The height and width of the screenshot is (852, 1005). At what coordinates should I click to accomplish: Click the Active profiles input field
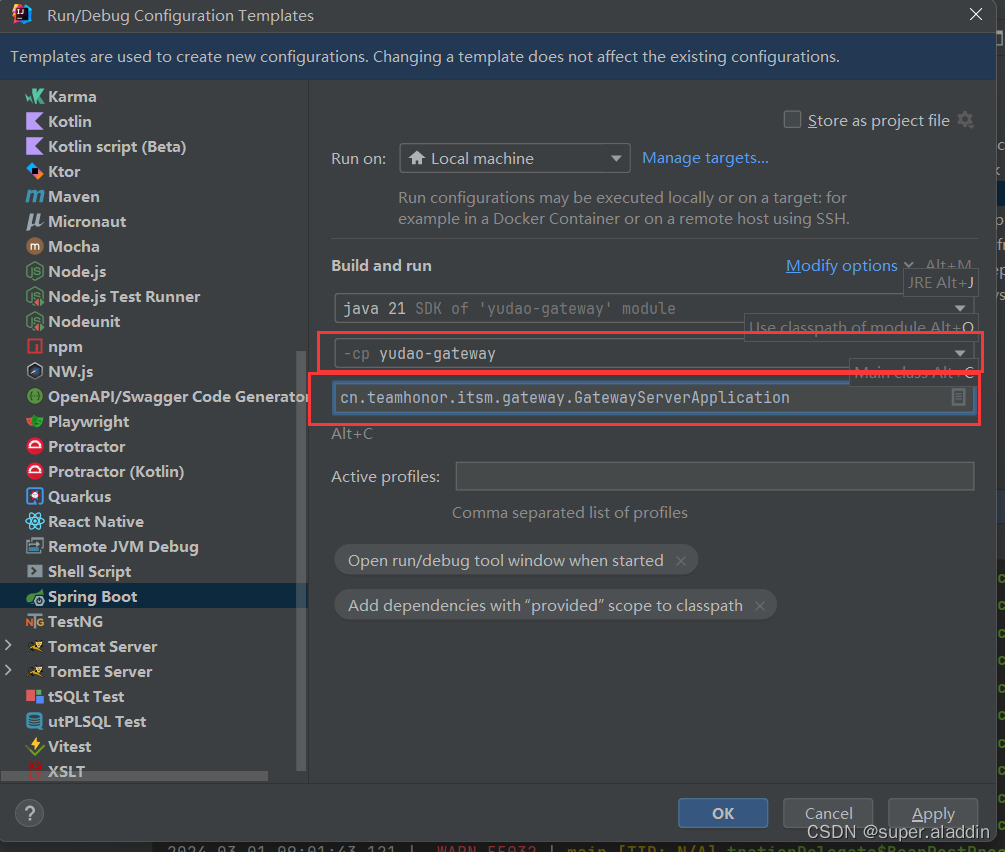click(x=715, y=476)
